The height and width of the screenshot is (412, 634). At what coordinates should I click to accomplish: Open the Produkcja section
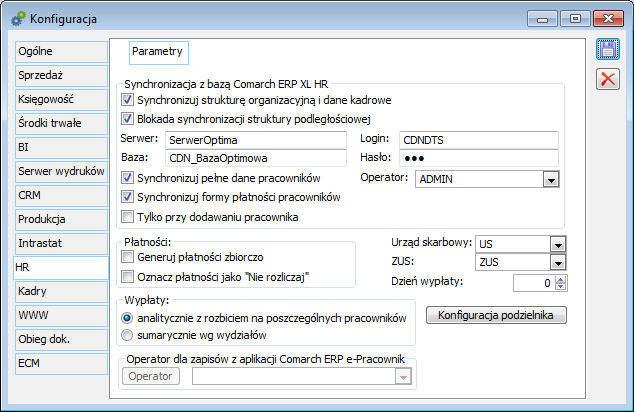tap(61, 219)
